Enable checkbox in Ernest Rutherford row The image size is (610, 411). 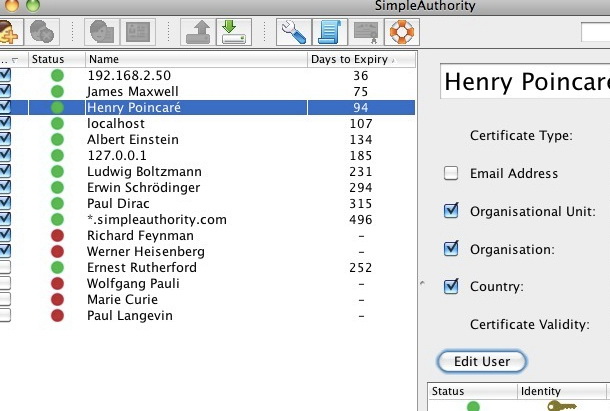(x=5, y=267)
